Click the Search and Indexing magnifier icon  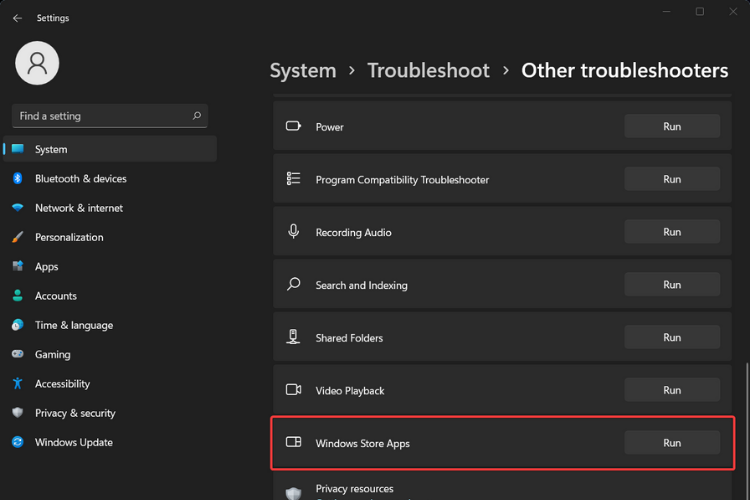(293, 284)
